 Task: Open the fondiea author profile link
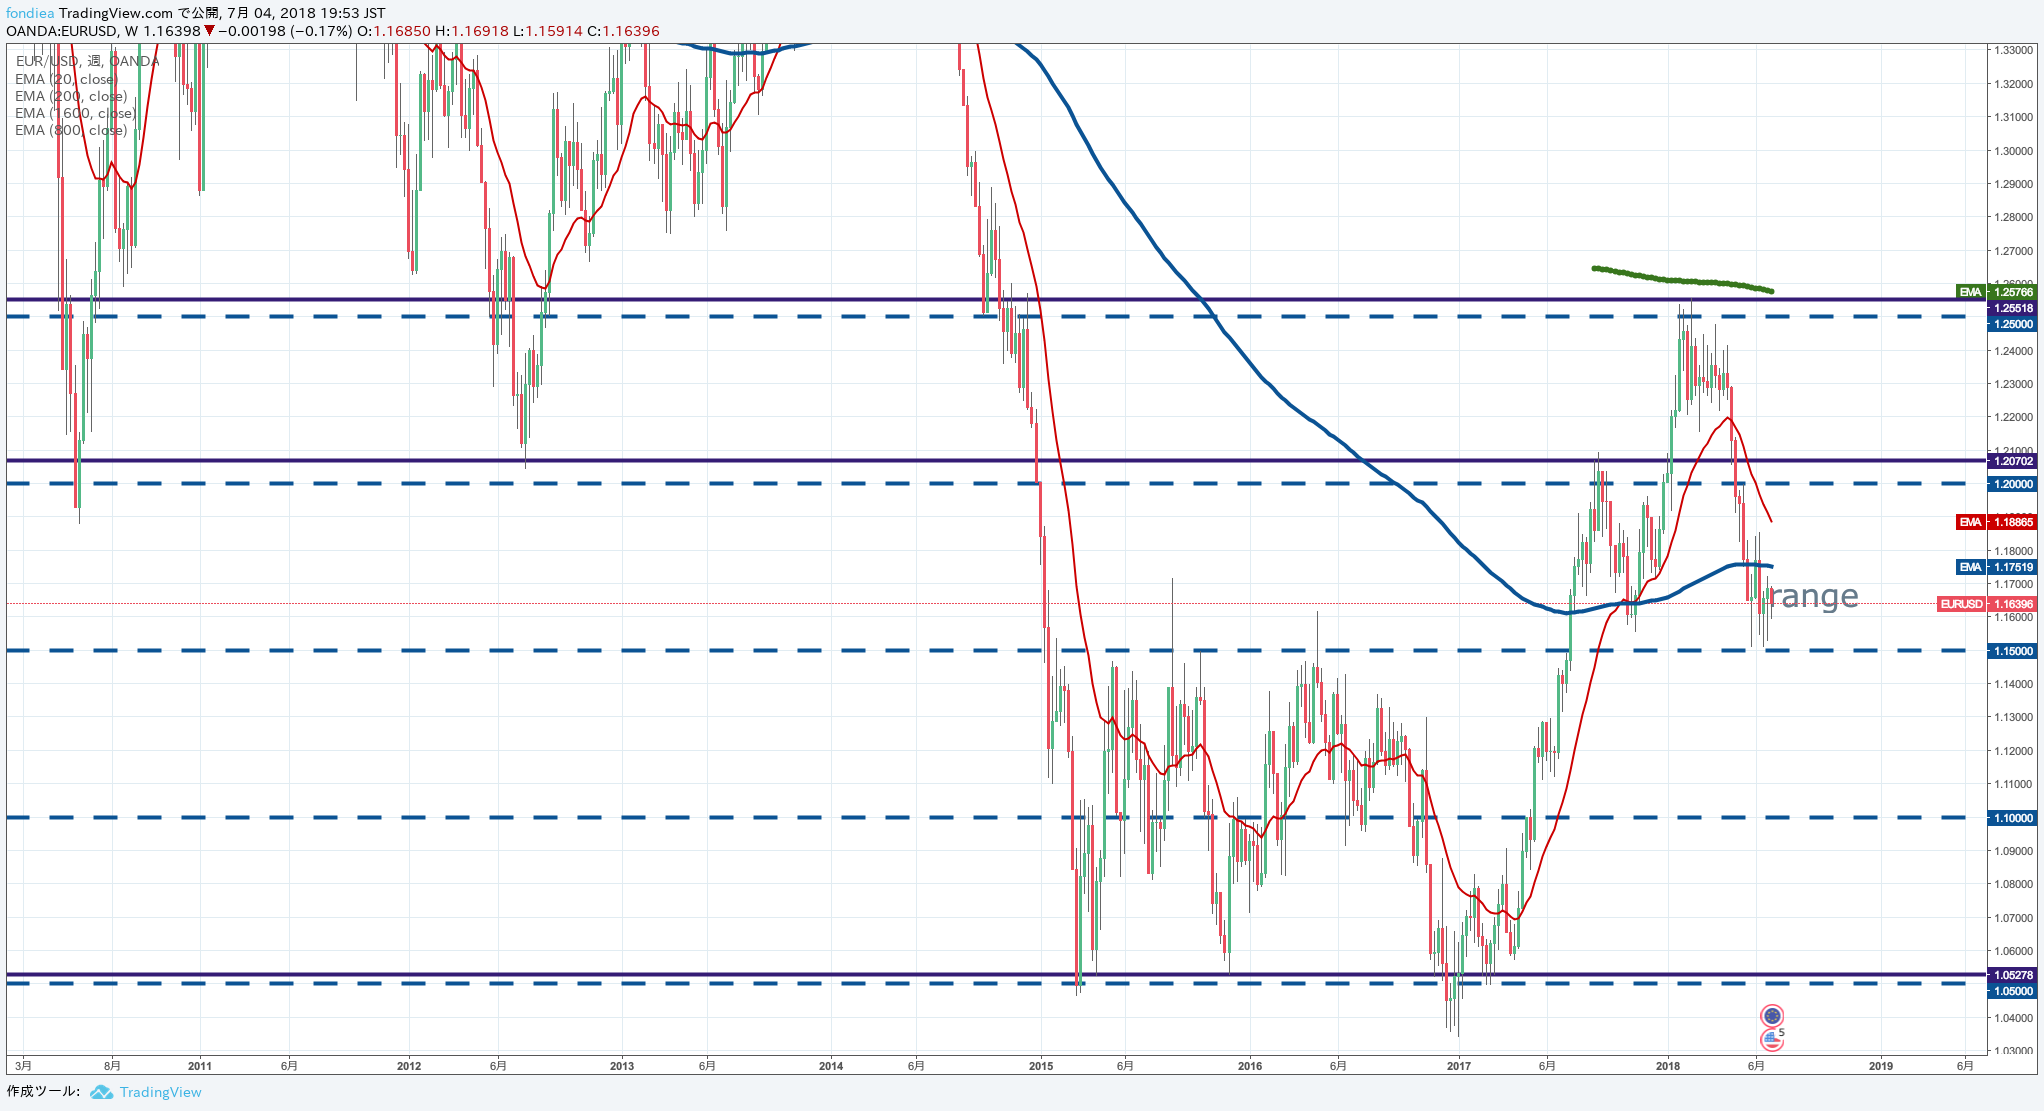pos(30,13)
